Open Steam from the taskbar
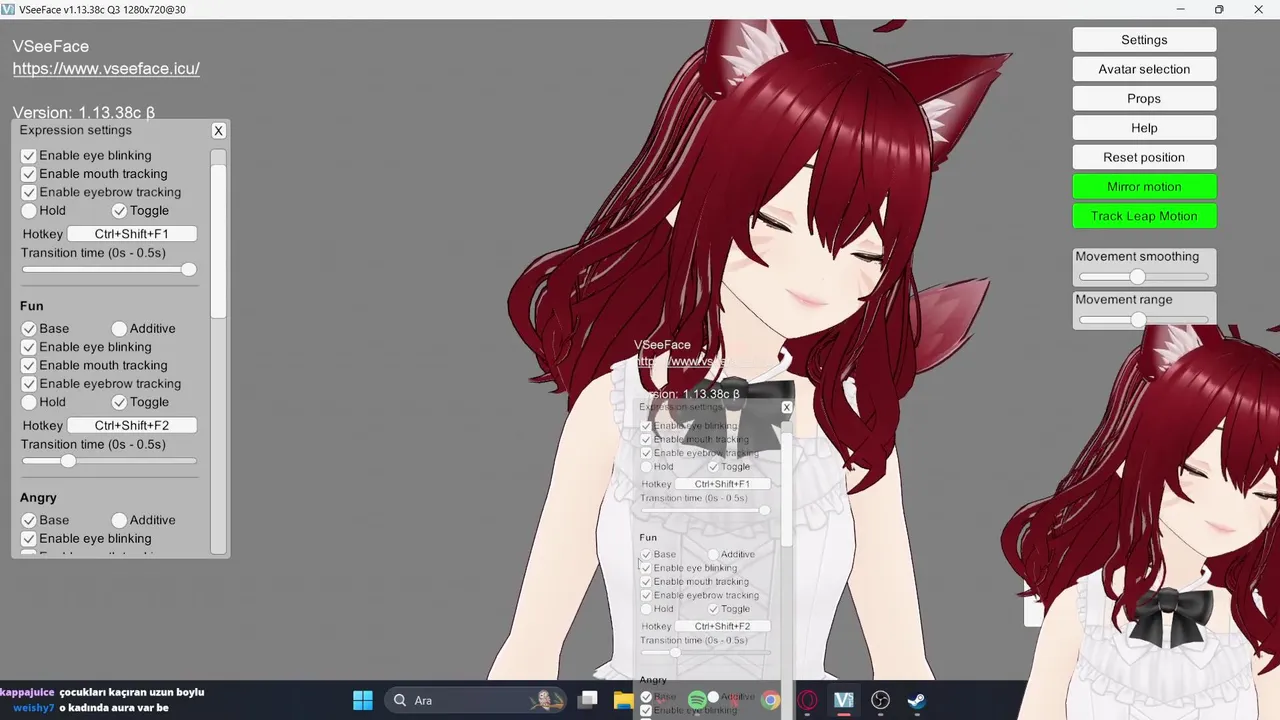 (916, 700)
